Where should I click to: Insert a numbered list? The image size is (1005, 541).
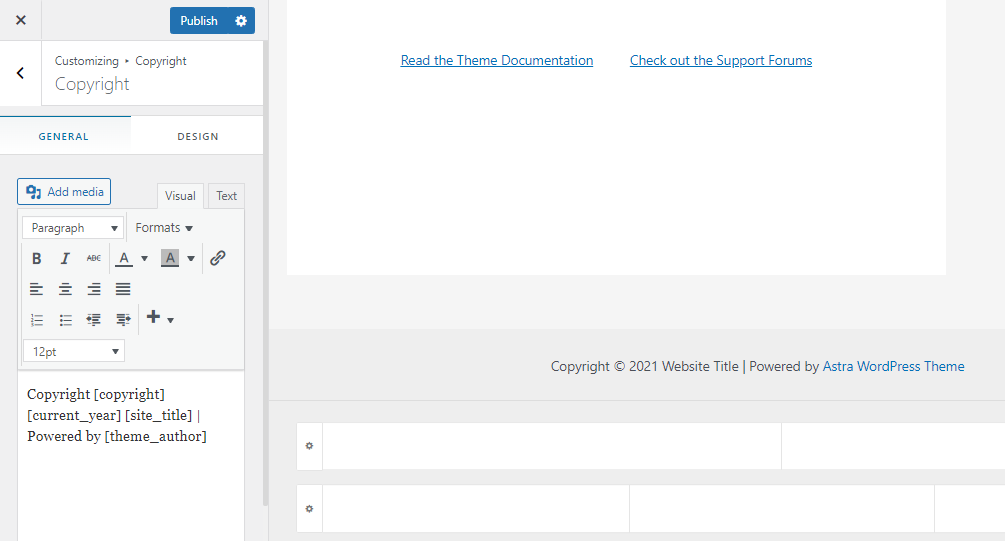click(37, 320)
